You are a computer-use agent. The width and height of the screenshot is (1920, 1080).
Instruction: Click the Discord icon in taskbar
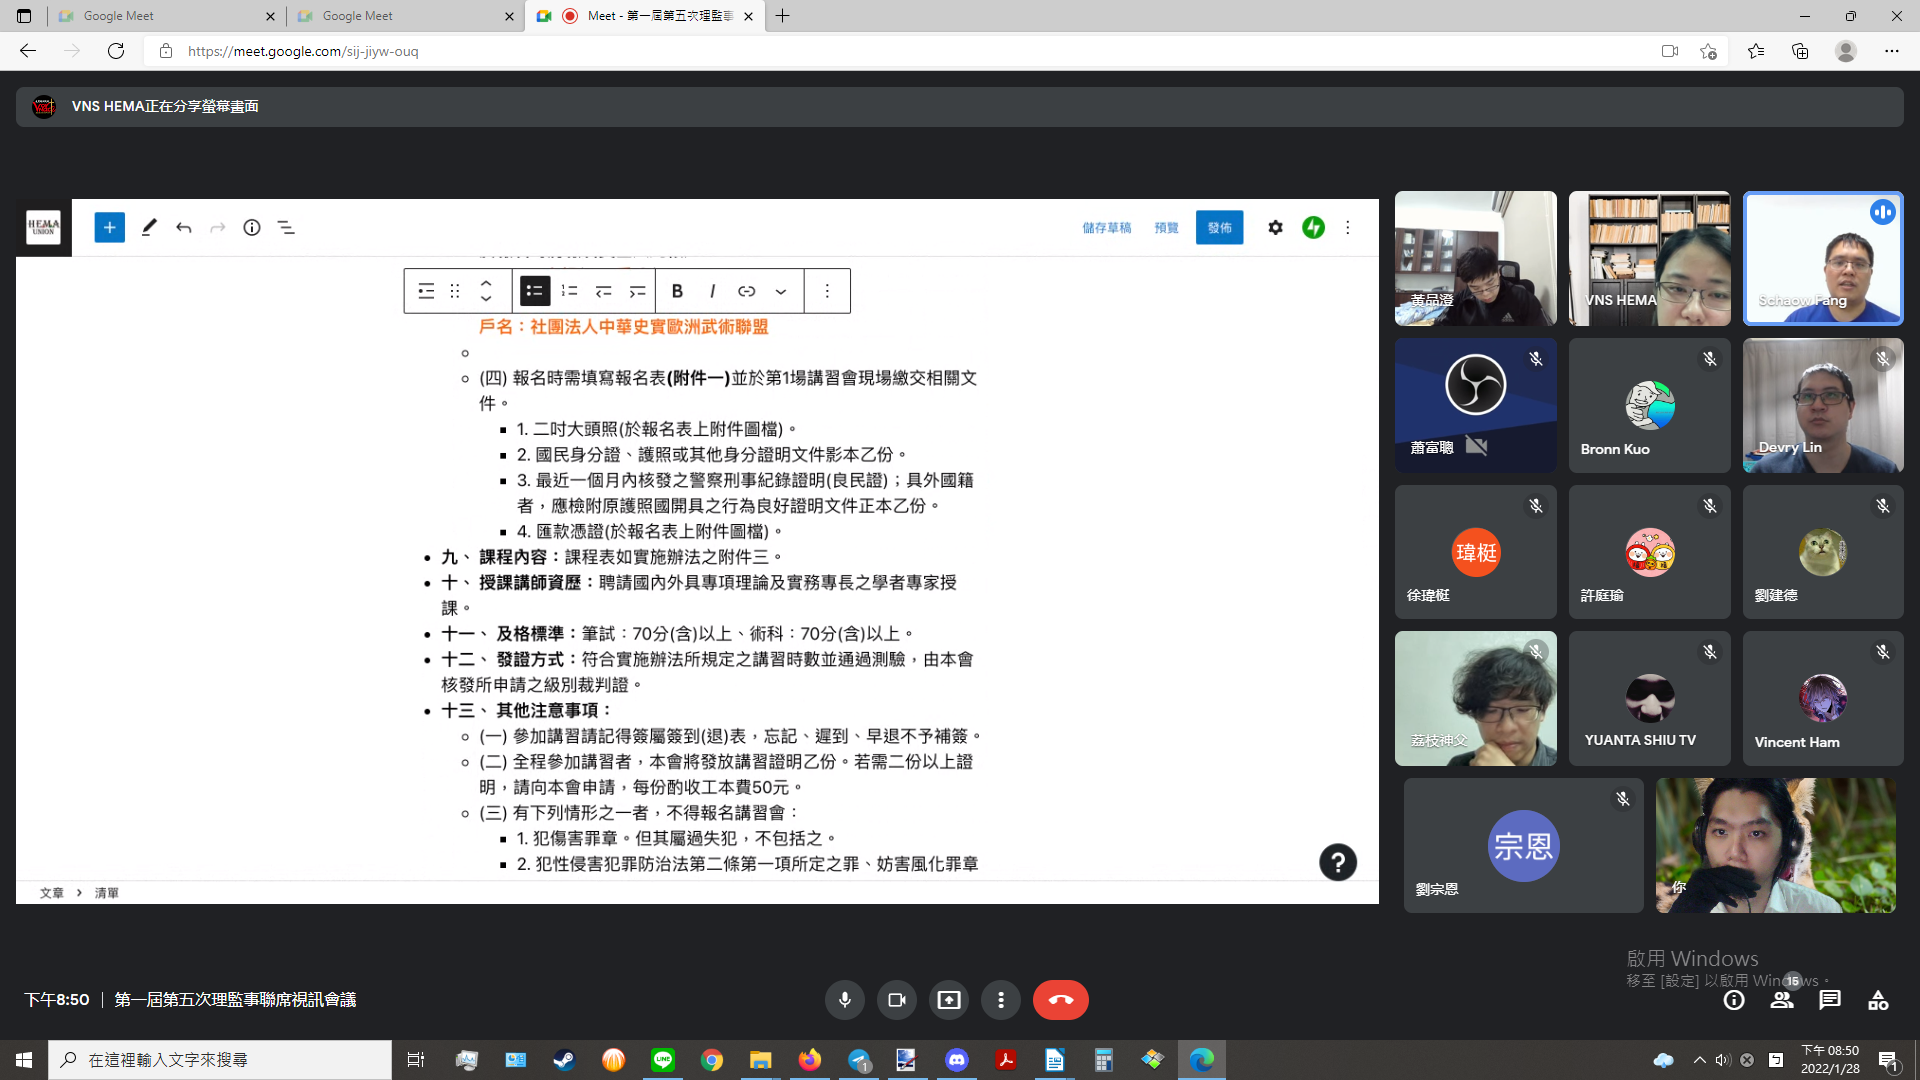coord(957,1060)
